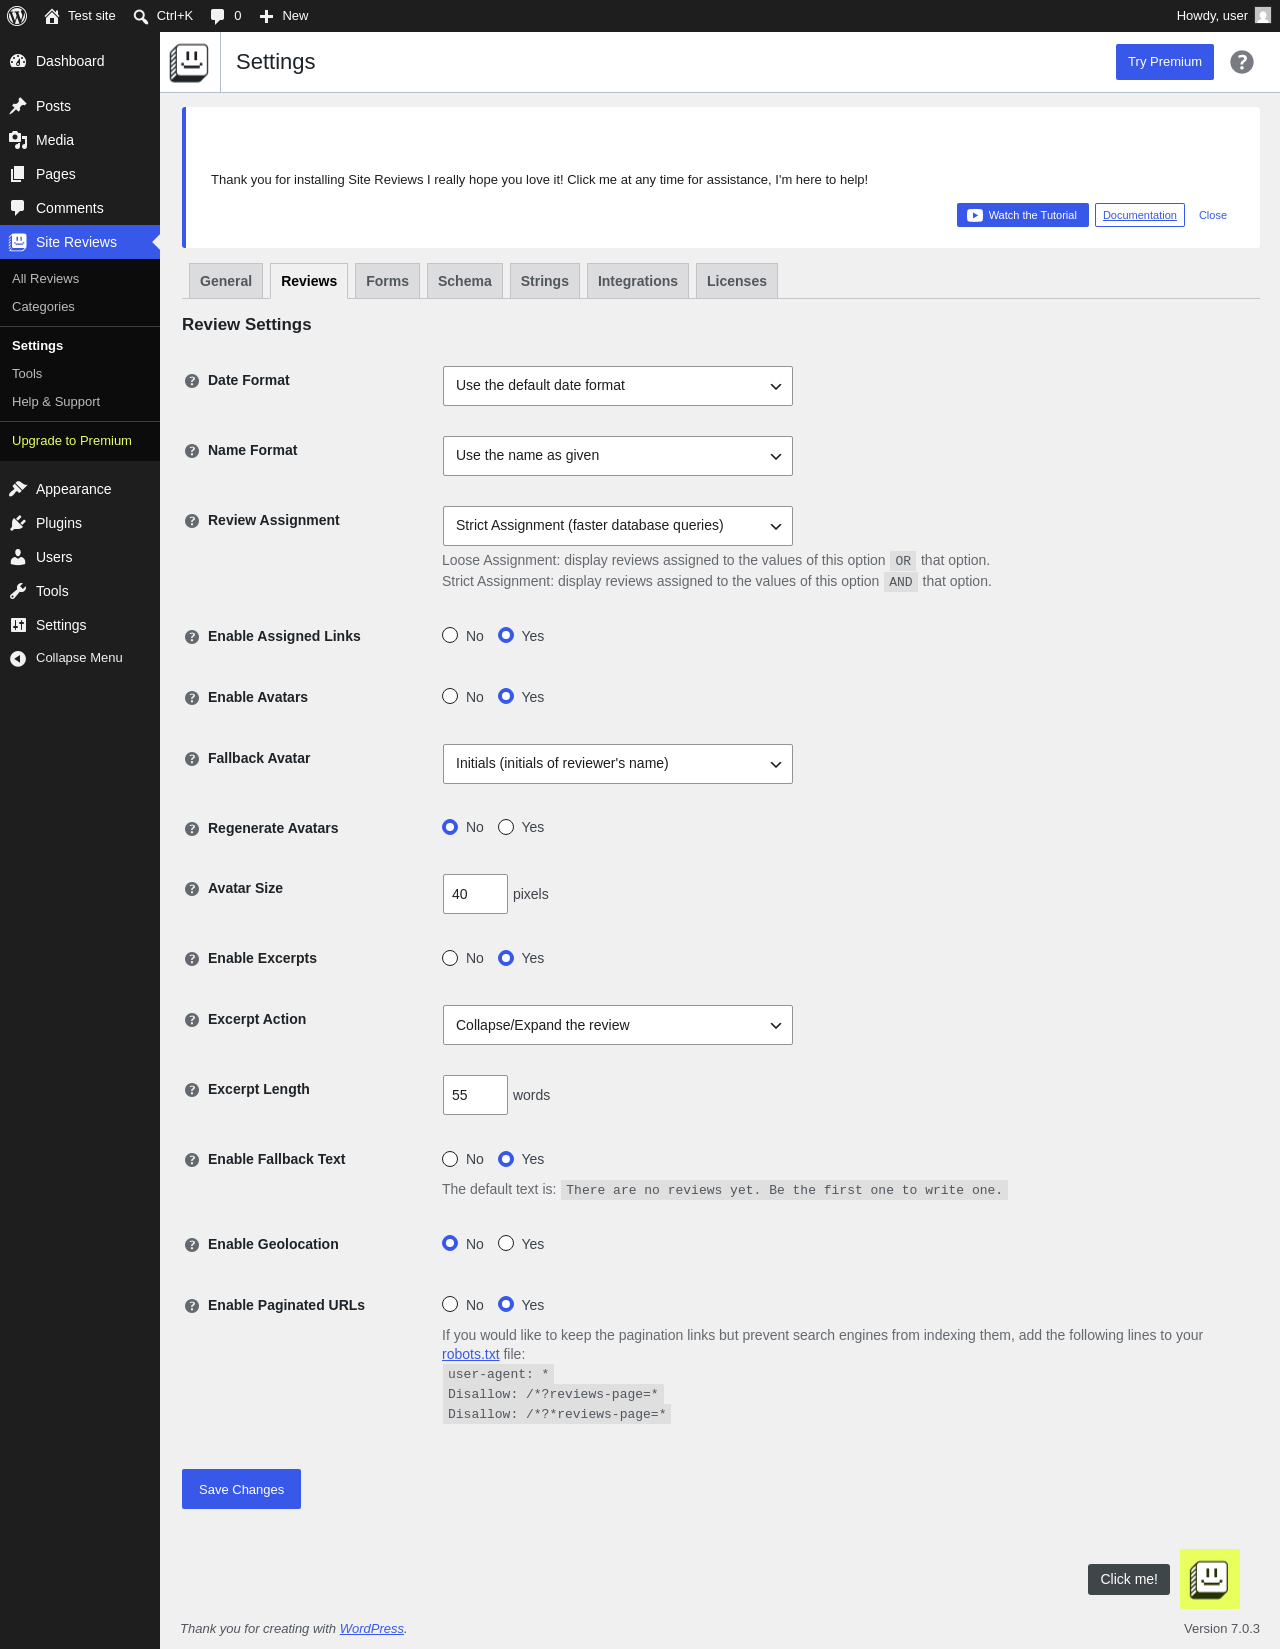Open the WordPress footer link
This screenshot has width=1280, height=1649.
pyautogui.click(x=372, y=1629)
